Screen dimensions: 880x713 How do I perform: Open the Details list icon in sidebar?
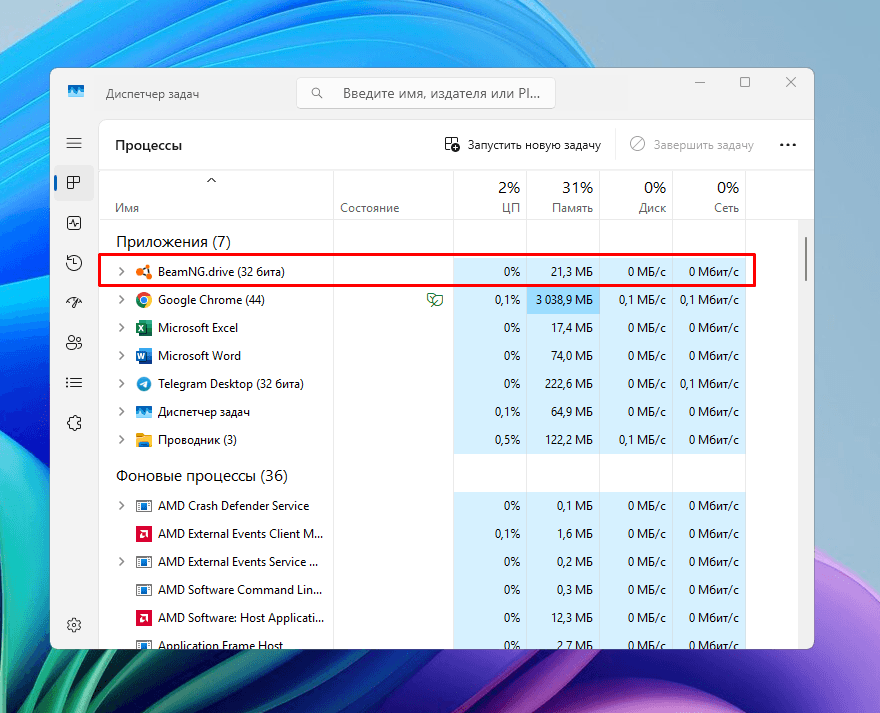(74, 383)
